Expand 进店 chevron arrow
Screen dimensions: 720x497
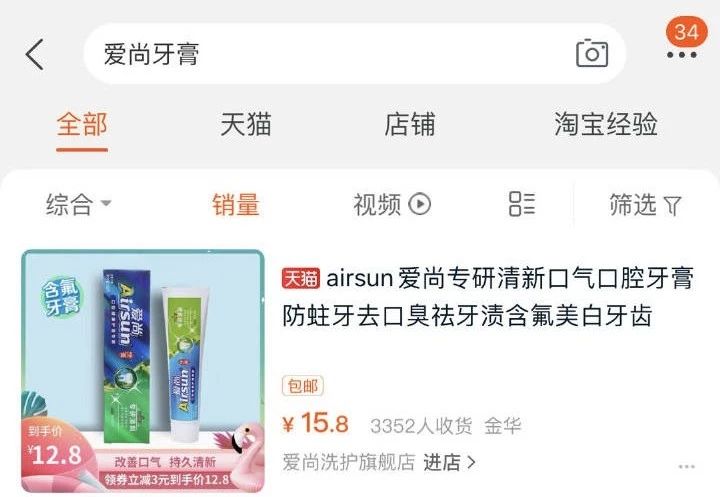coord(471,462)
